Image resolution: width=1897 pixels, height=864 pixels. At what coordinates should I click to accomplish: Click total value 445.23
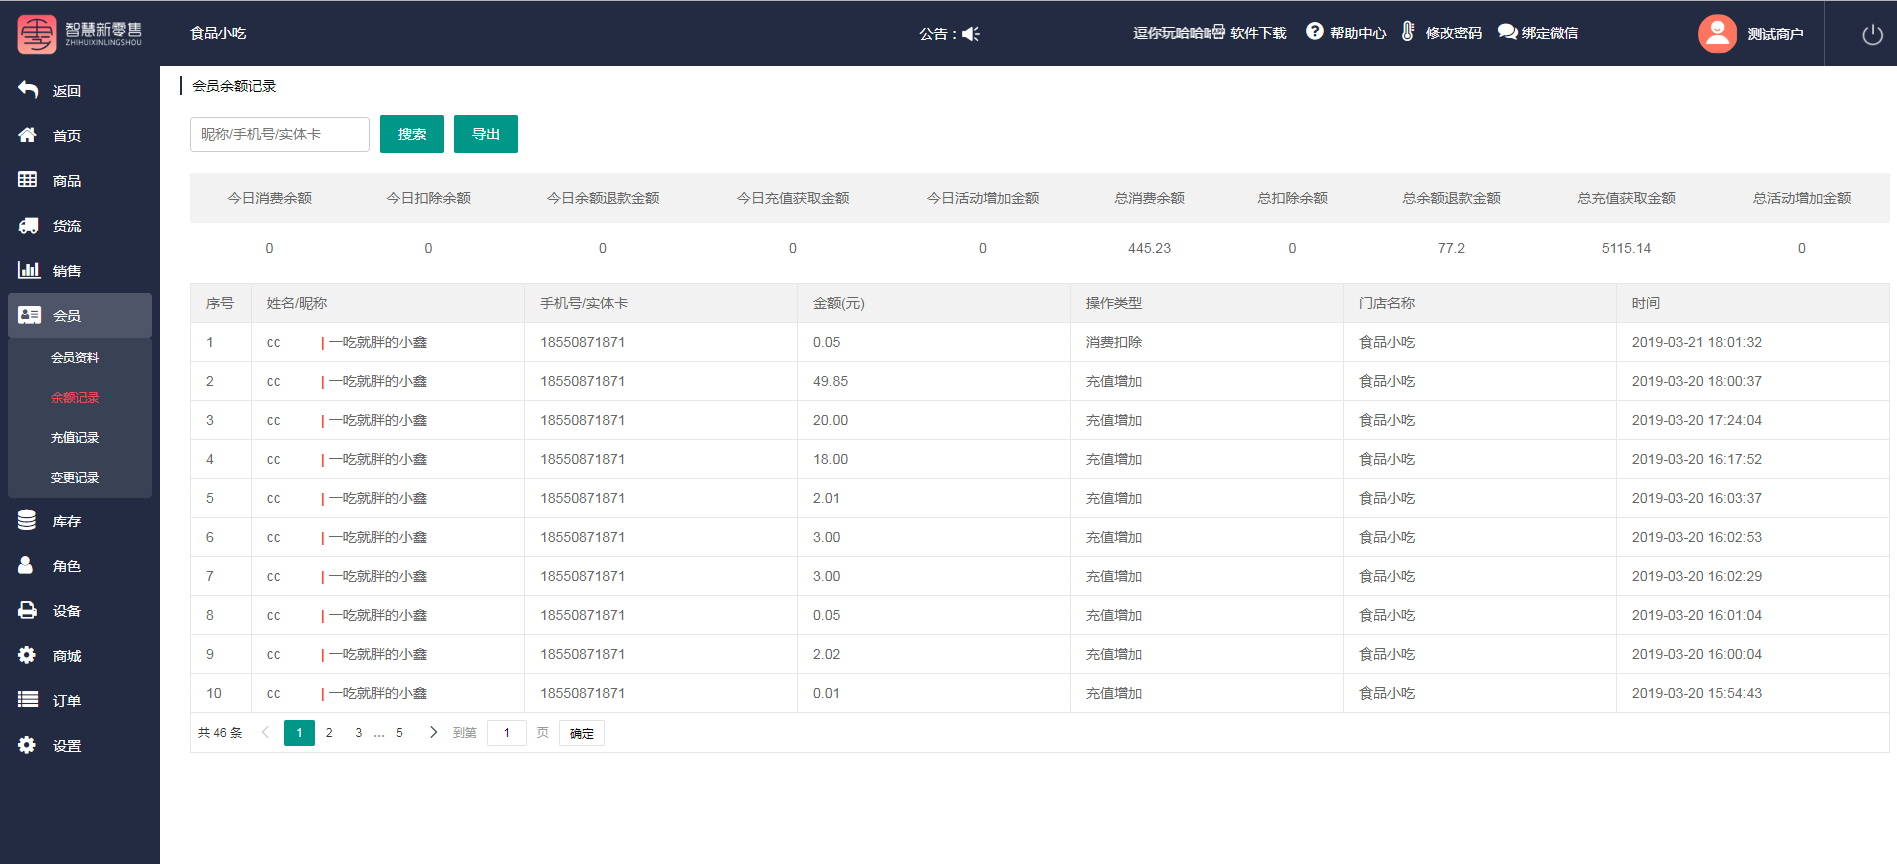click(x=1149, y=248)
